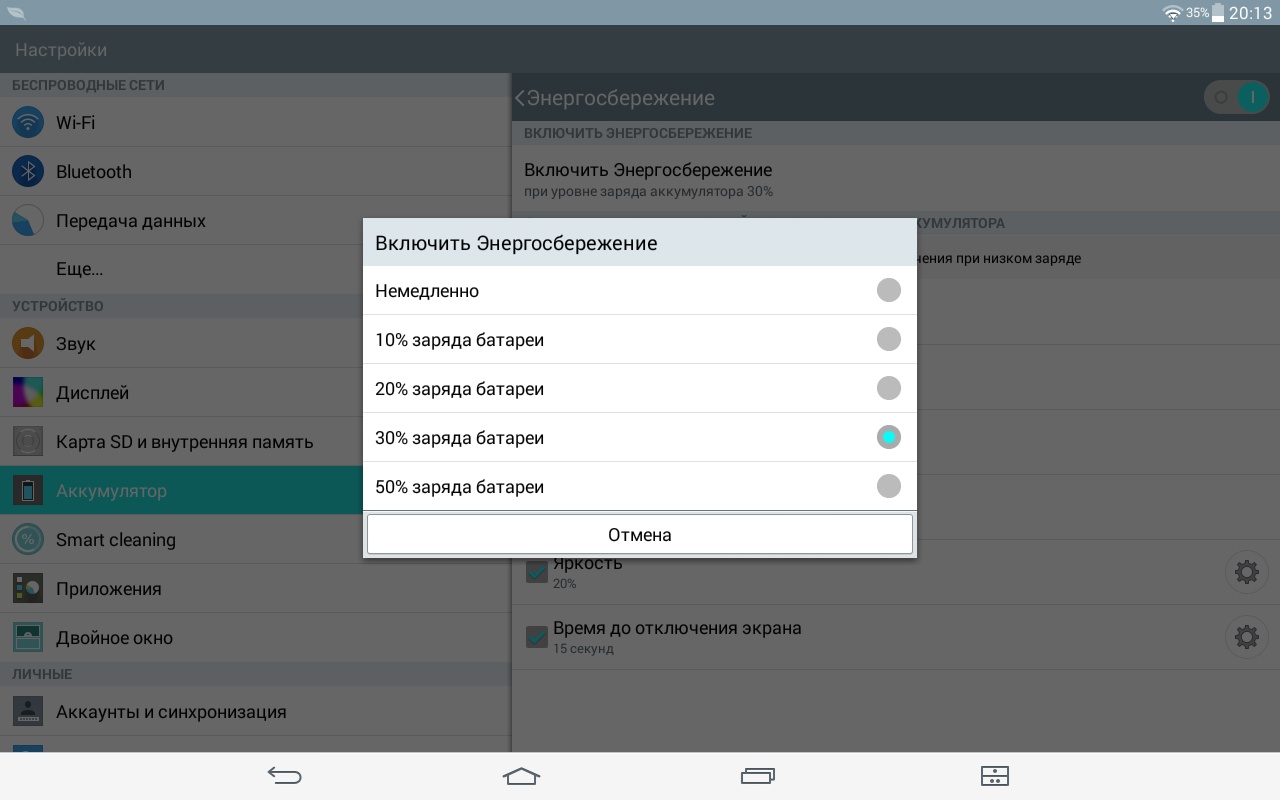The height and width of the screenshot is (800, 1280).
Task: Select 10% заряда батареи option
Action: click(x=888, y=339)
